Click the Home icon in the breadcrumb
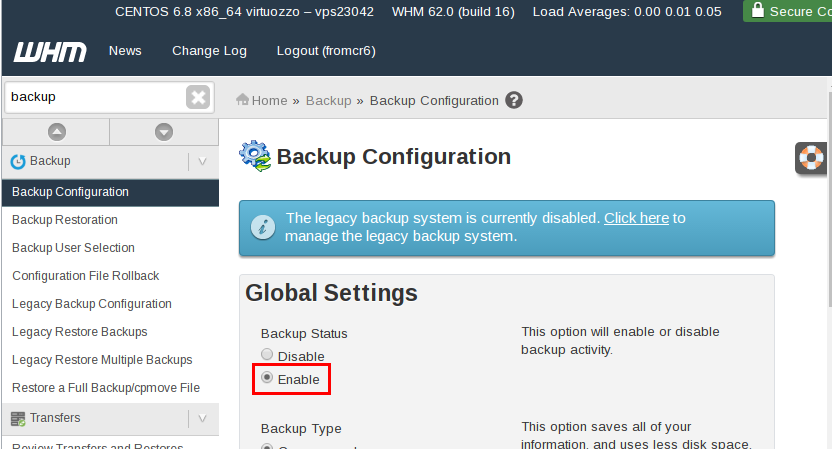The image size is (832, 449). pyautogui.click(x=242, y=100)
